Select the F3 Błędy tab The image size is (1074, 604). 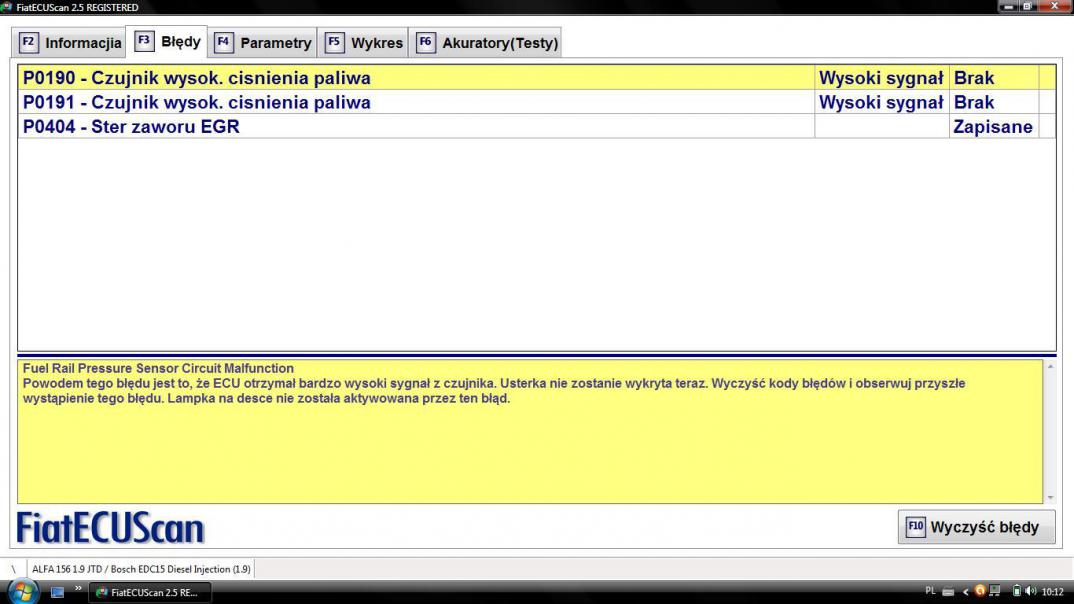[x=167, y=42]
